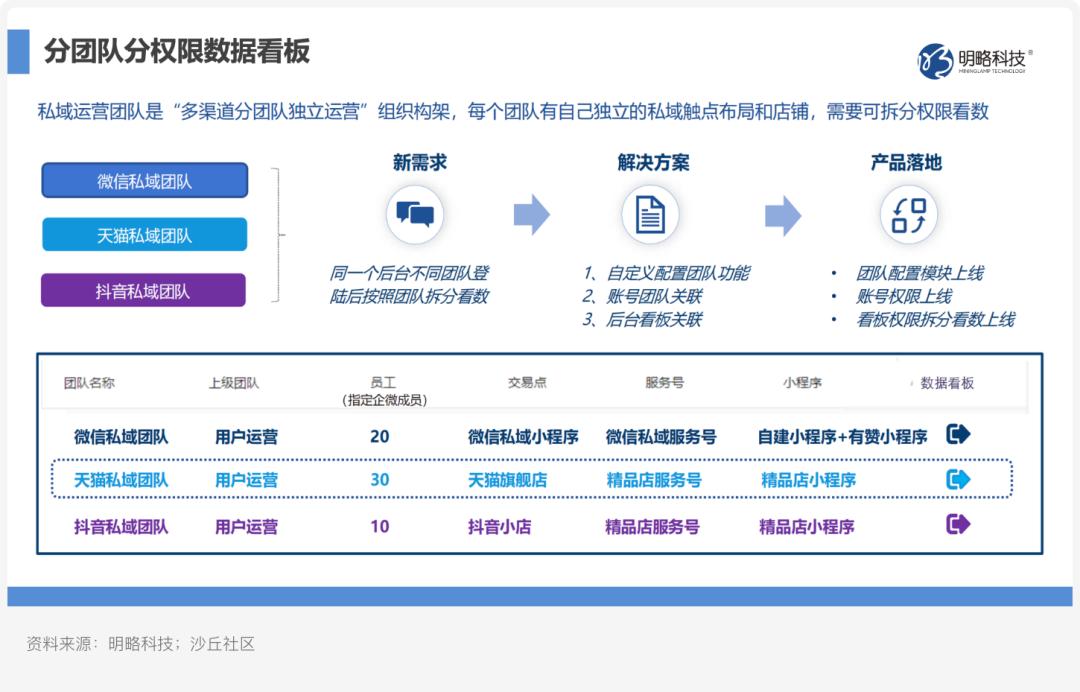Screen dimensions: 1080x692
Task: Click the purple export arrow in the 抖音私域团队 row
Action: coord(958,524)
